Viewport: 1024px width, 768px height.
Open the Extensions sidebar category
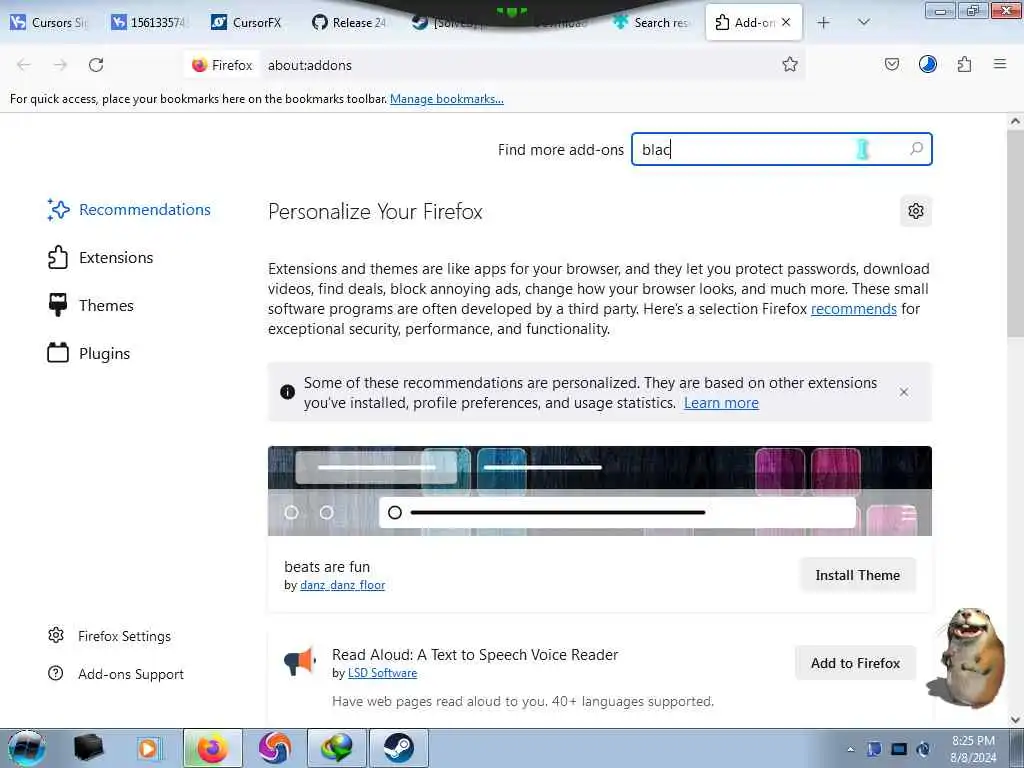[101, 257]
